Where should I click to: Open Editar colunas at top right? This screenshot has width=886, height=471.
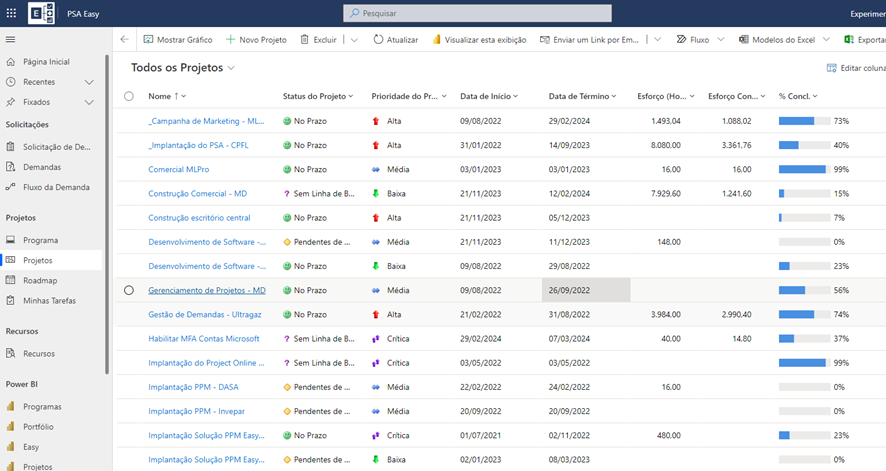(x=856, y=68)
